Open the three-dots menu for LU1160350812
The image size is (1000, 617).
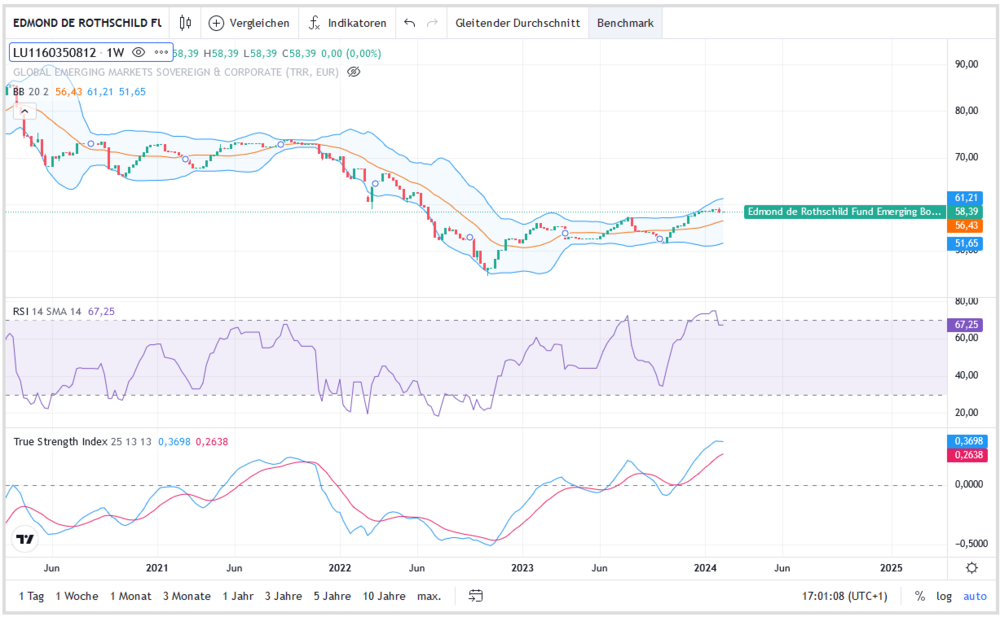[x=161, y=53]
